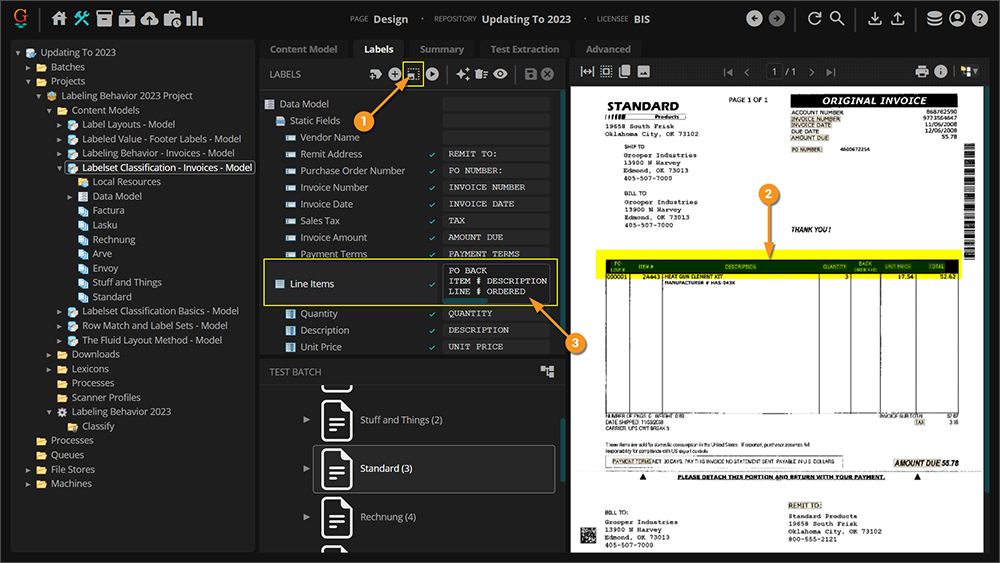This screenshot has width=1000, height=563.
Task: Click the rubber band label capture tool
Action: tap(413, 74)
